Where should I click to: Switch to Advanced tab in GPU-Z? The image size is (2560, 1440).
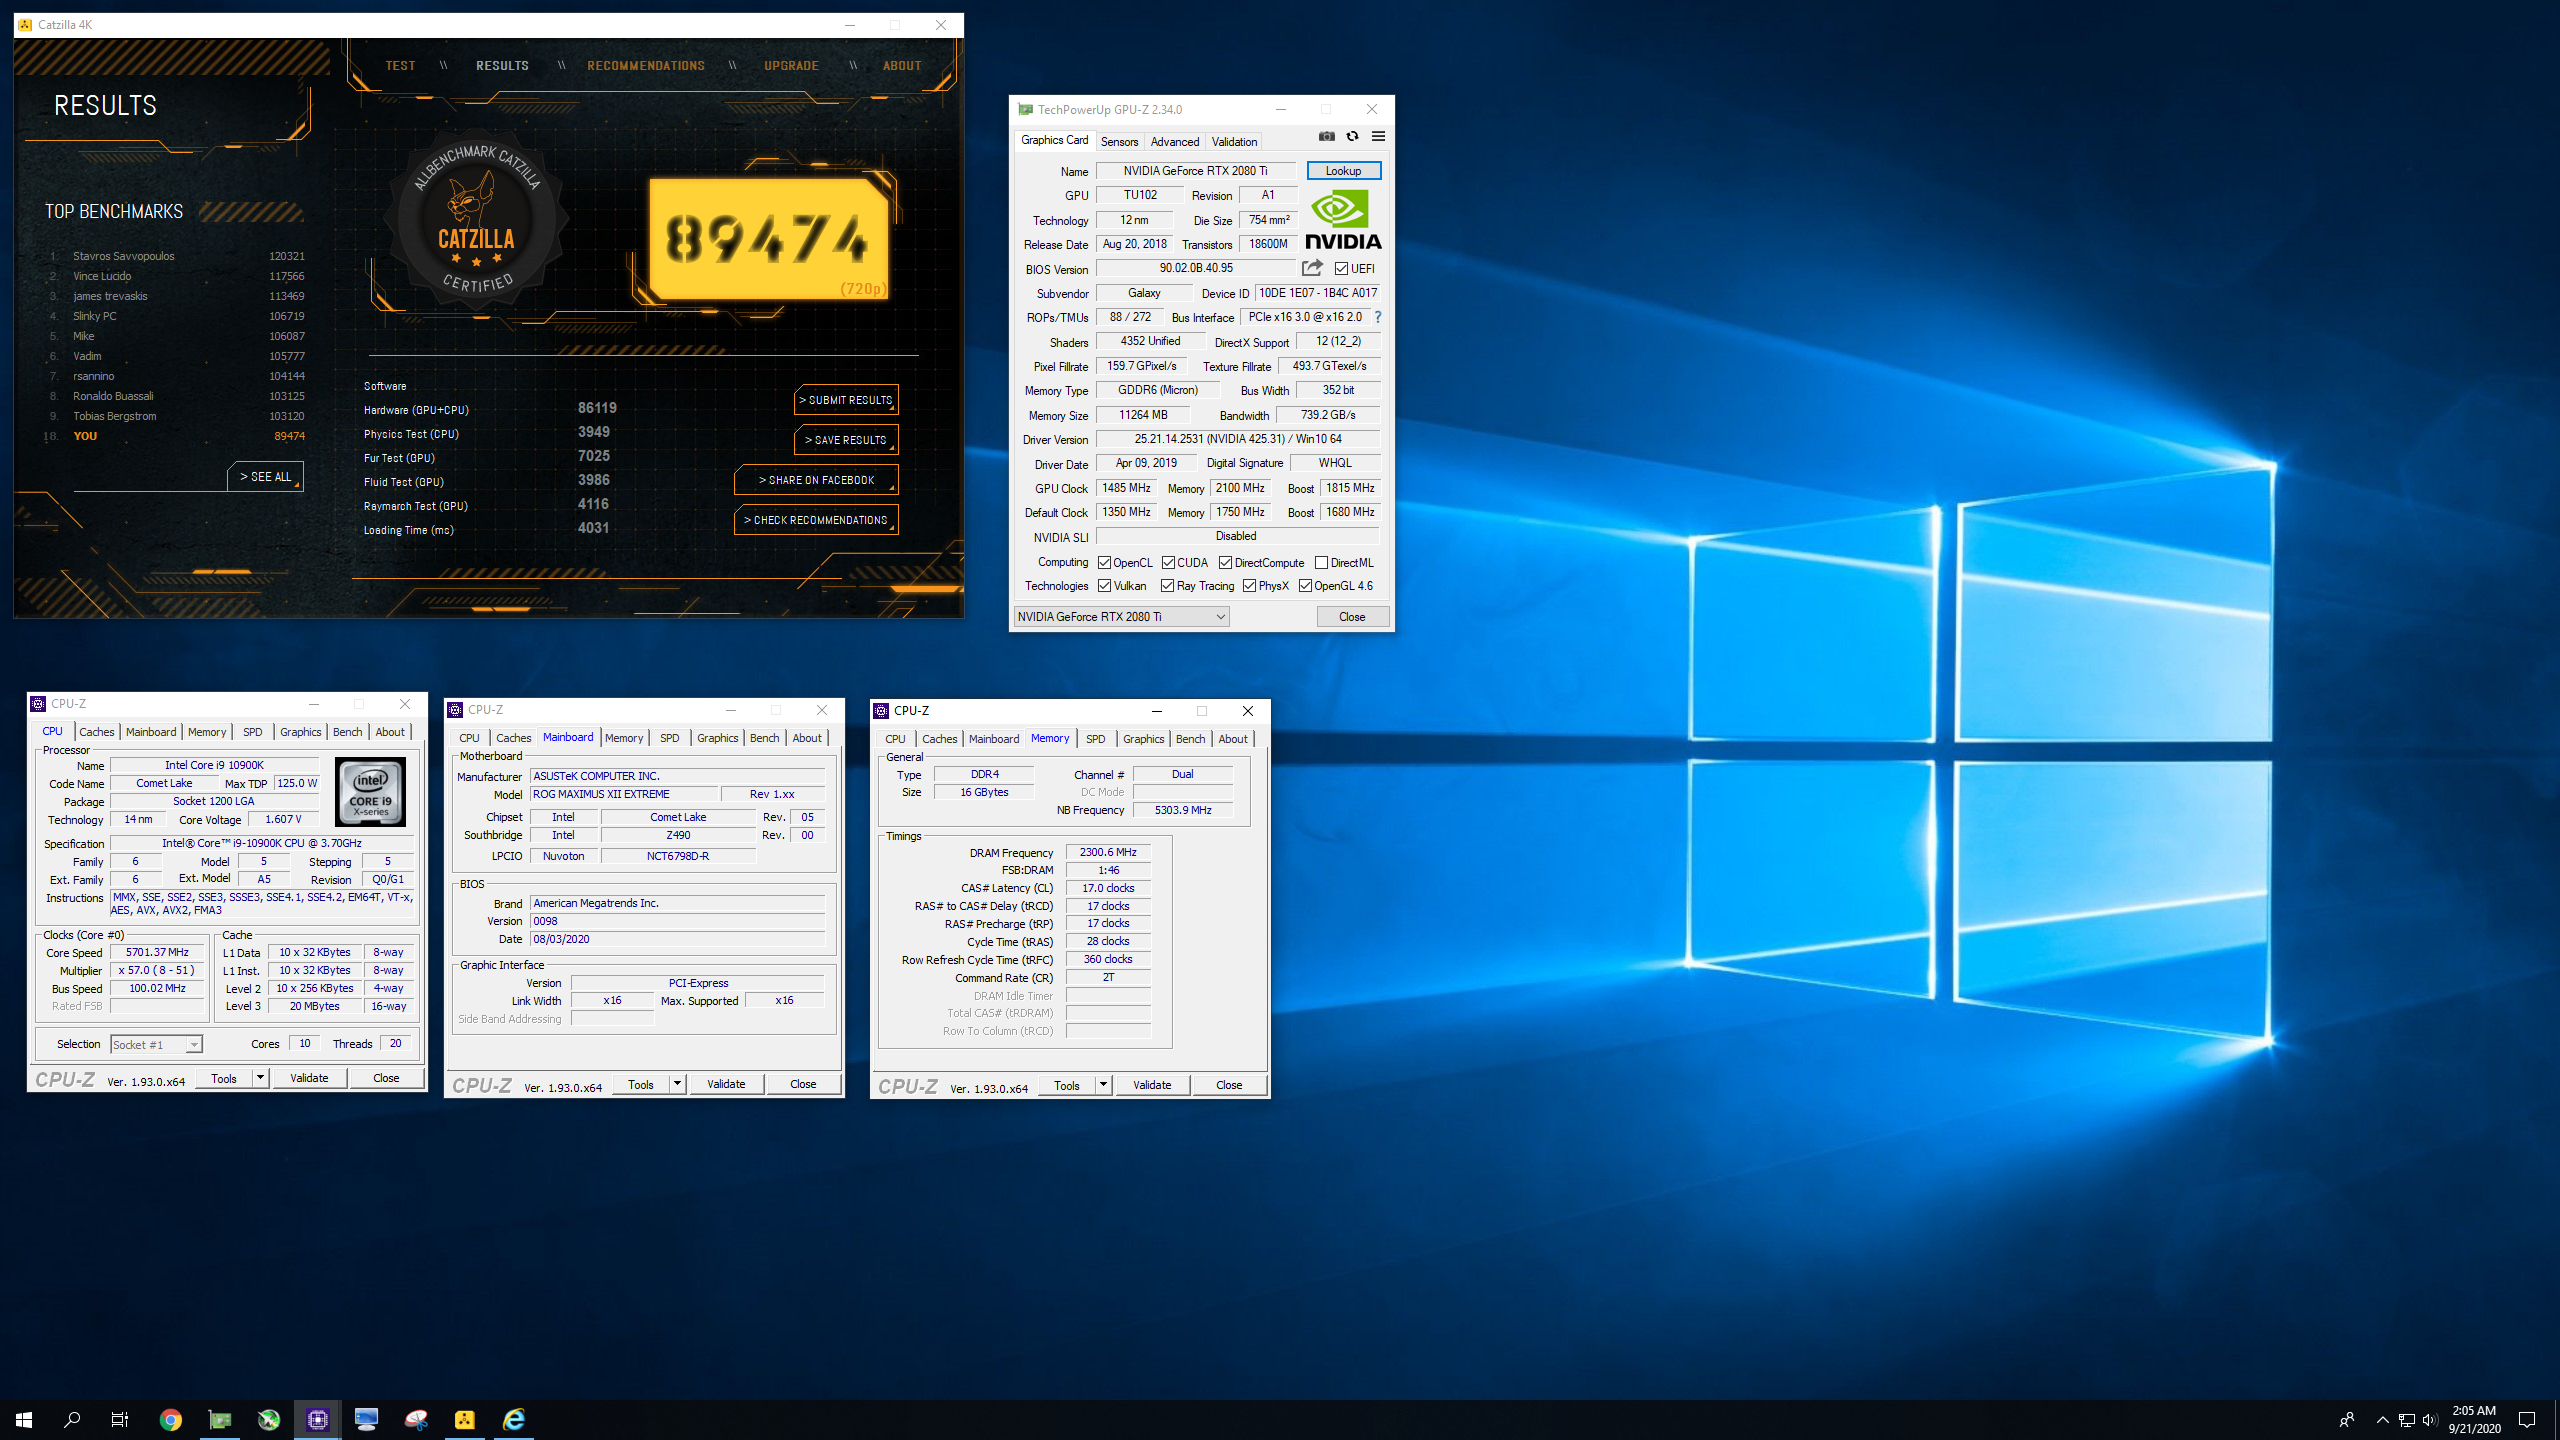pos(1174,142)
